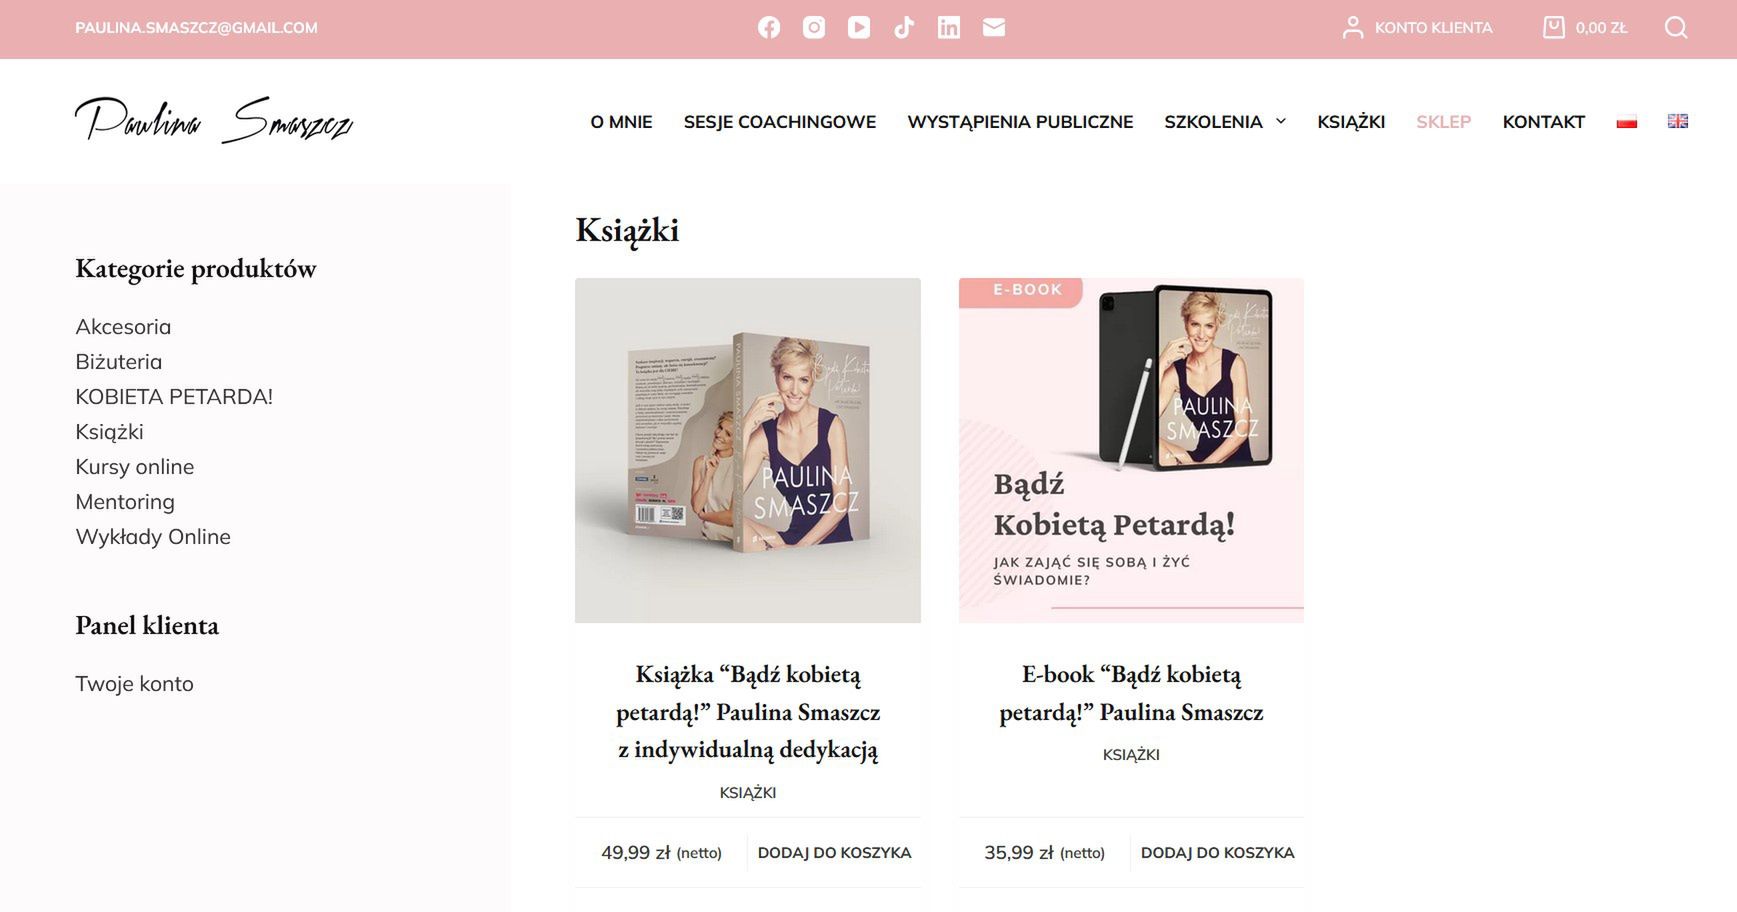Open the Instagram icon link

(x=814, y=28)
